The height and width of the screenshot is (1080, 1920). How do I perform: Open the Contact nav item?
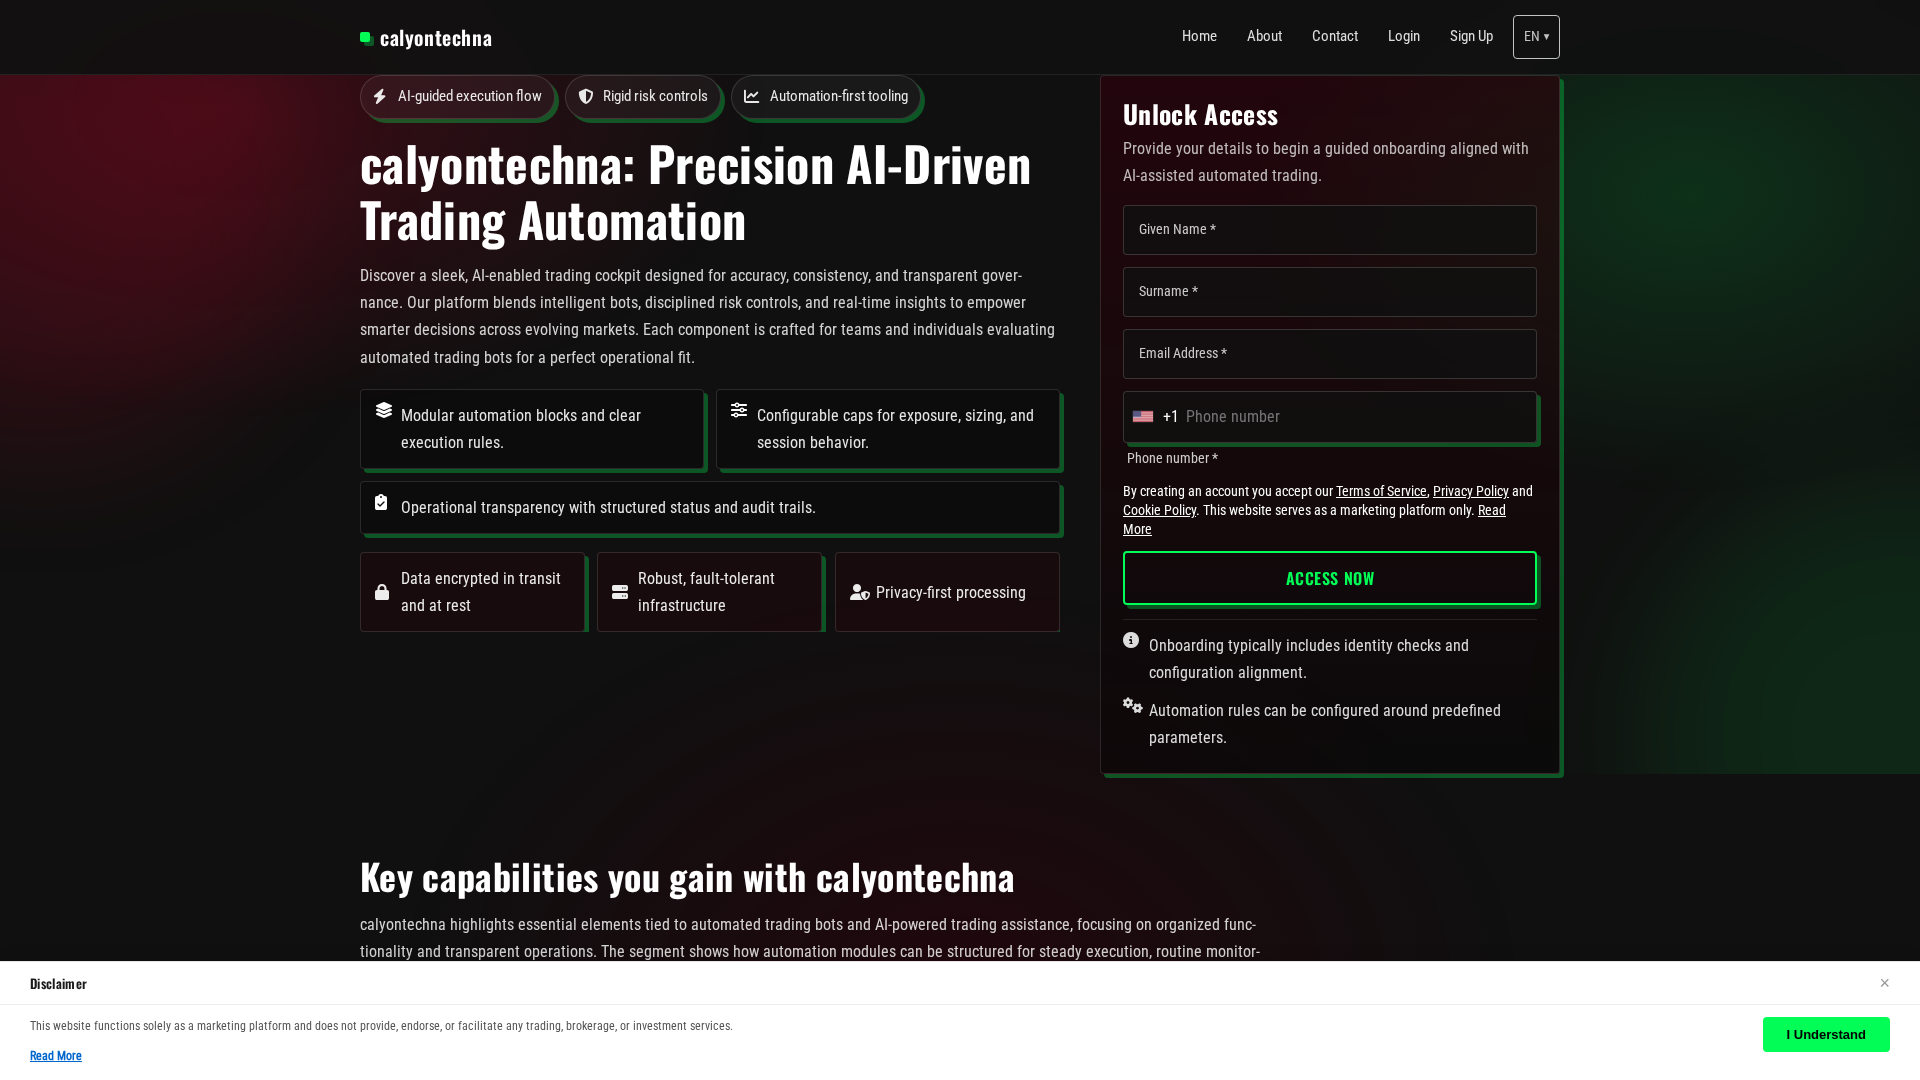point(1335,37)
